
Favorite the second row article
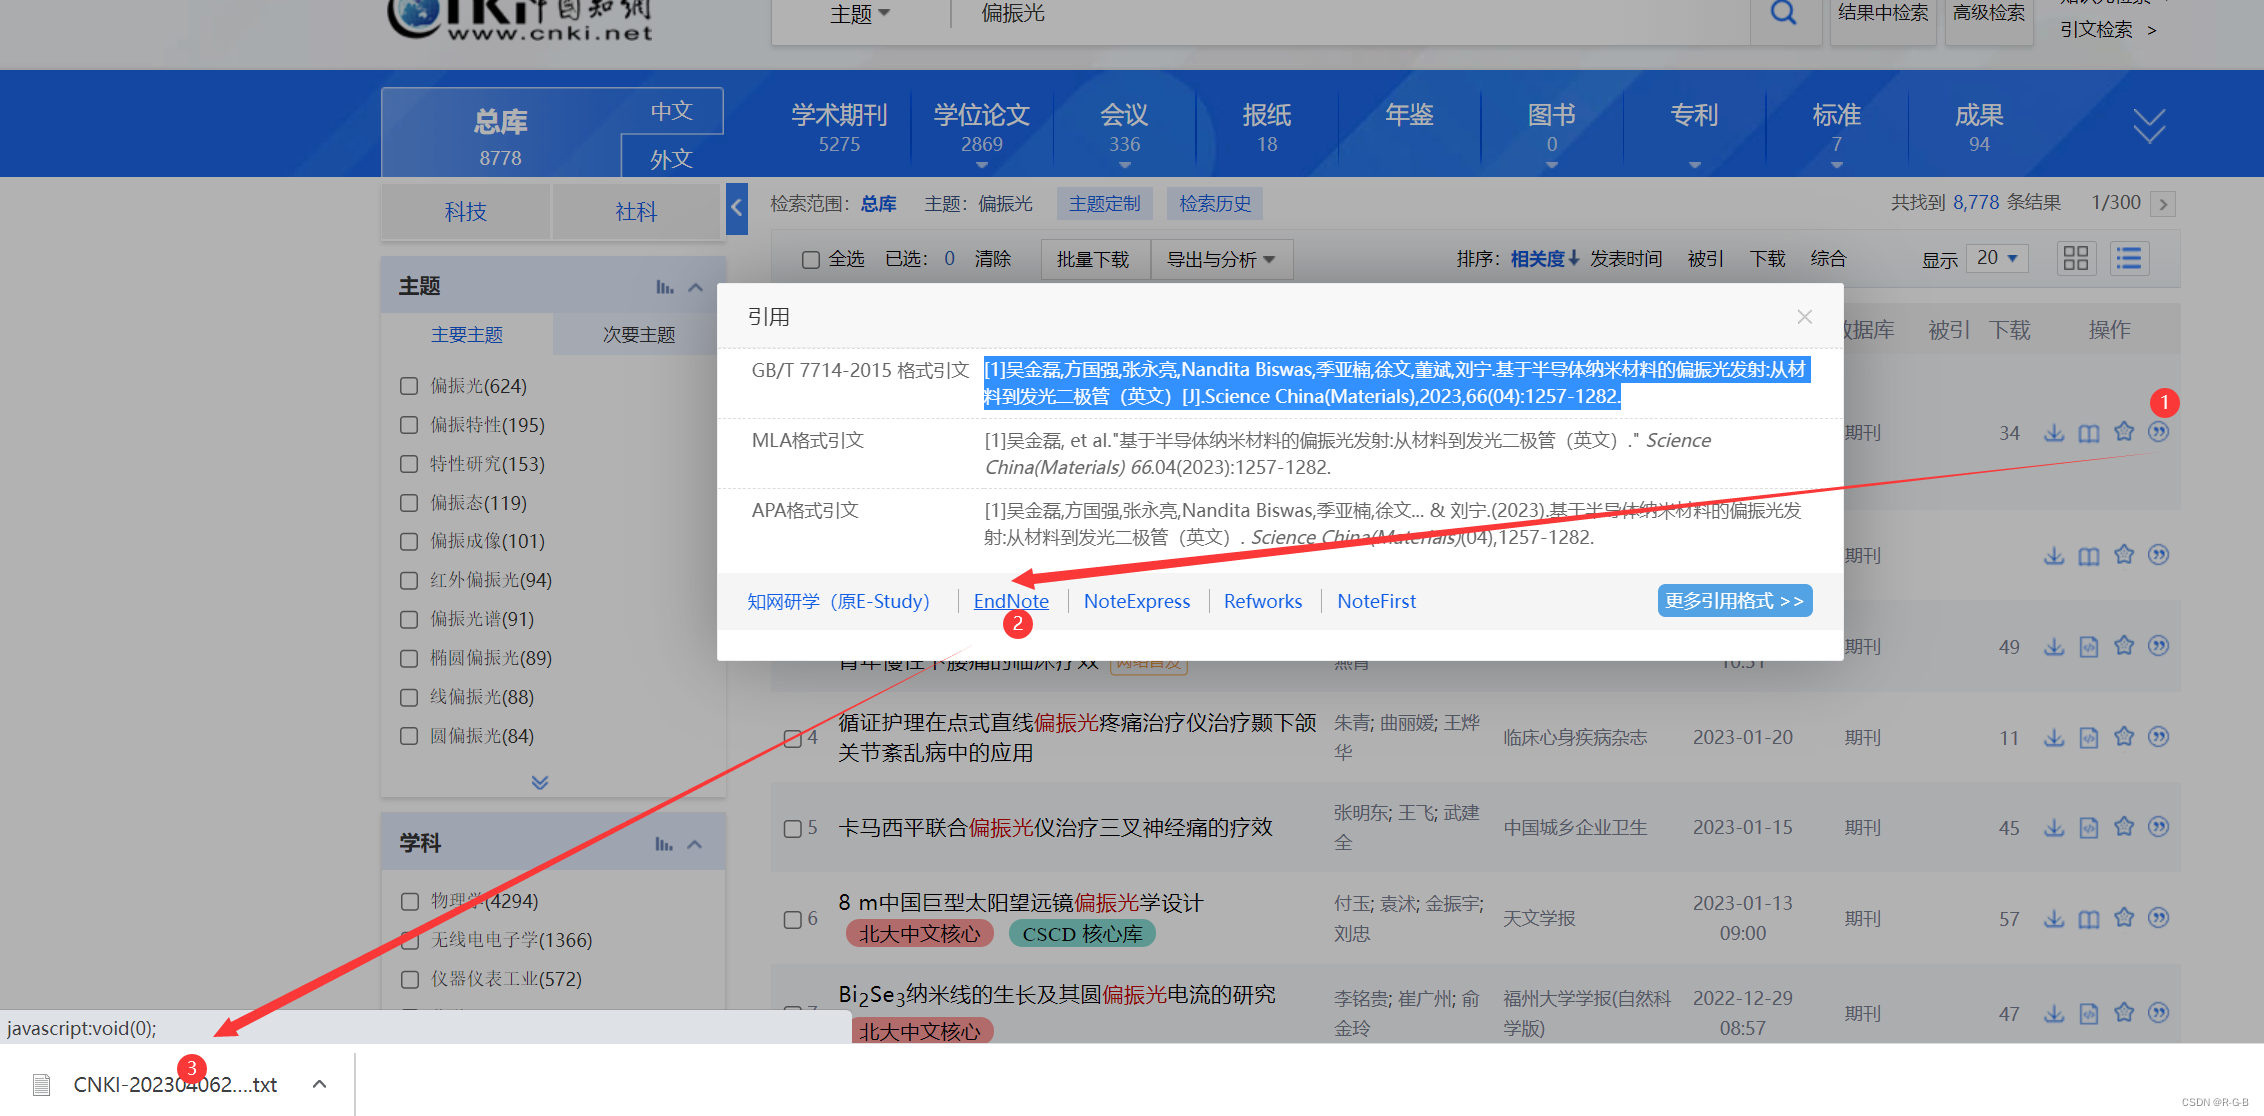pyautogui.click(x=2124, y=555)
